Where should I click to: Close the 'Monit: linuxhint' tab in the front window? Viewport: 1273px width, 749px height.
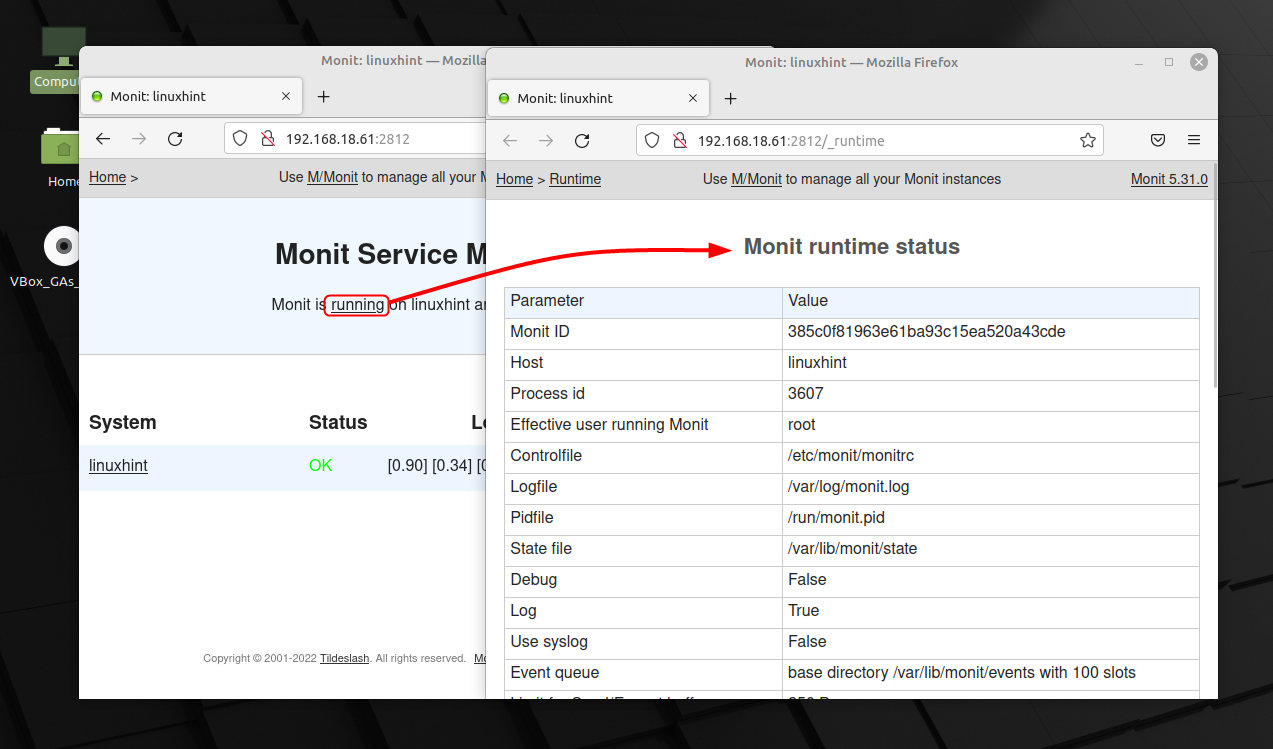coord(693,98)
